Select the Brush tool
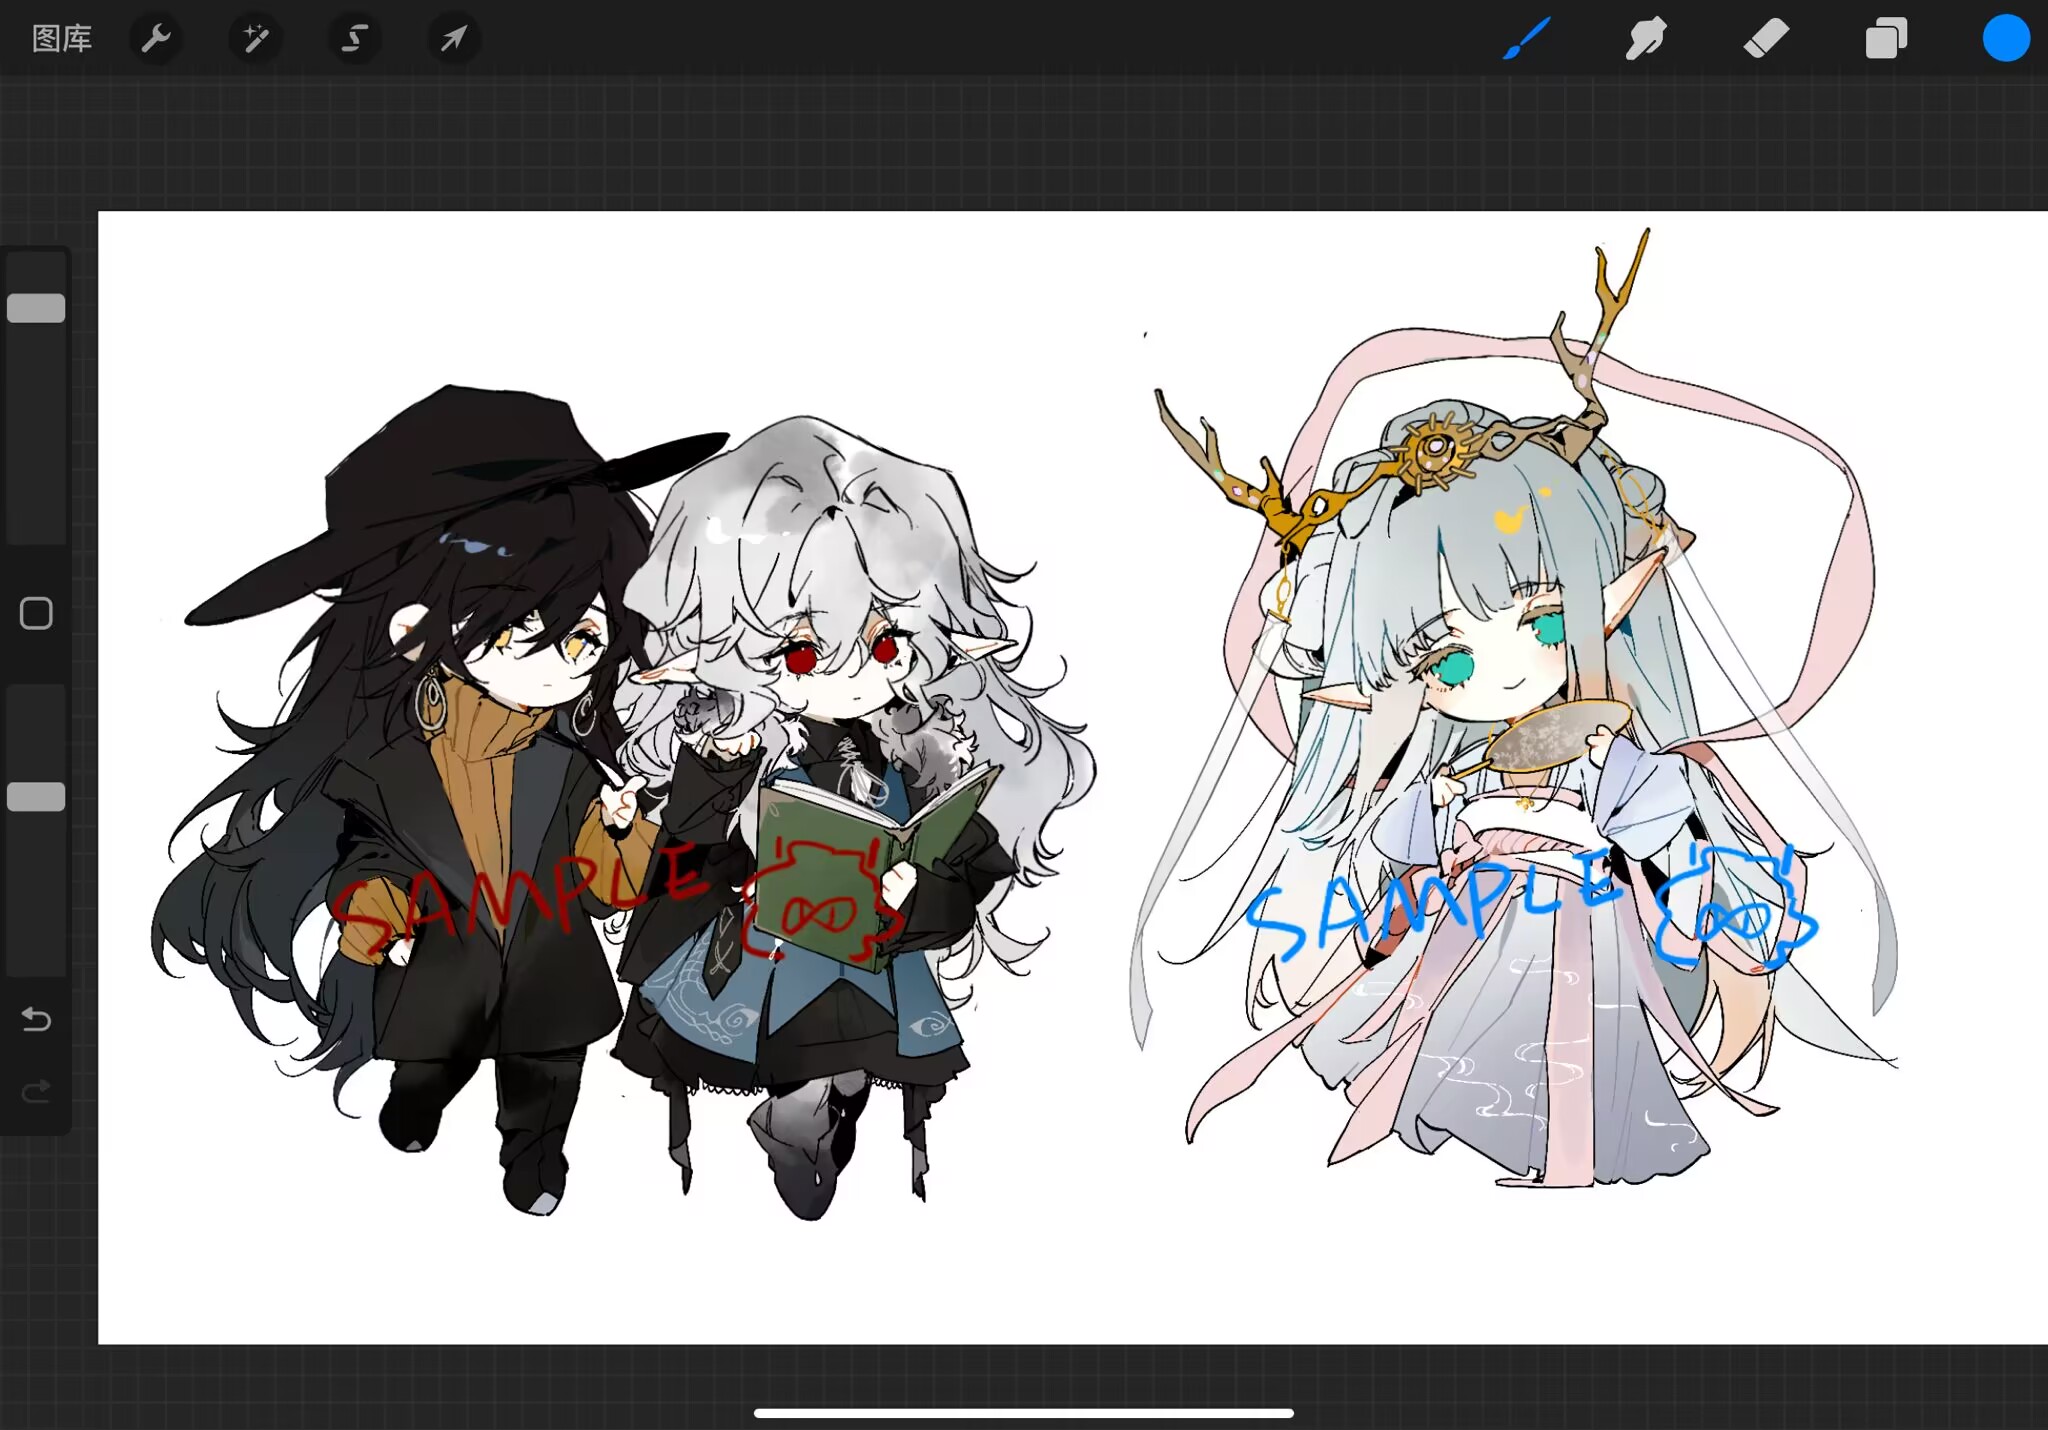Screen dimensions: 2048x1430 pos(1526,39)
